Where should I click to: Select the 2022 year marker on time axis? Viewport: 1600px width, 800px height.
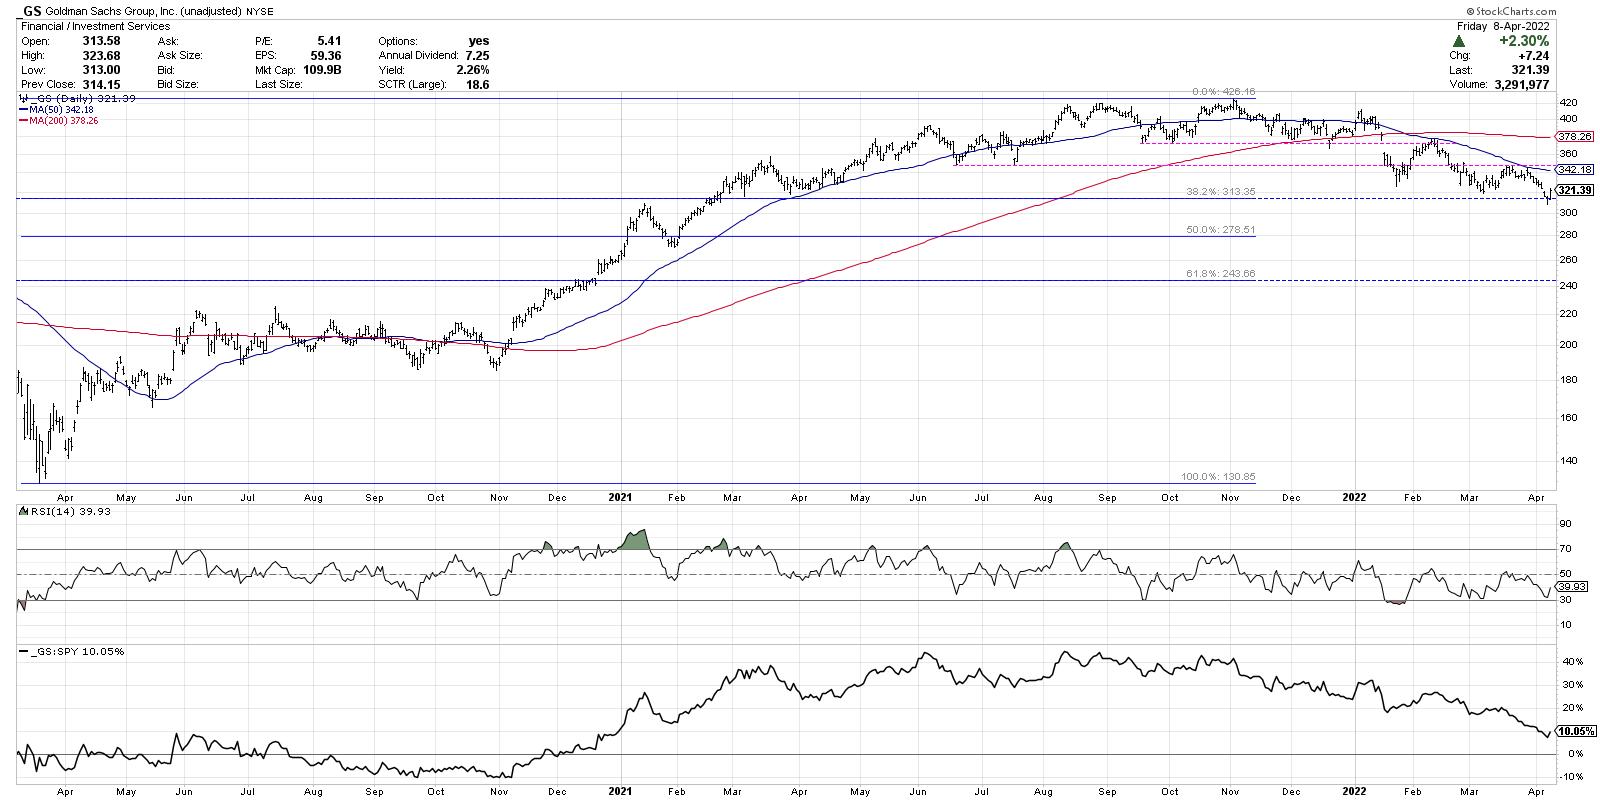click(1352, 495)
